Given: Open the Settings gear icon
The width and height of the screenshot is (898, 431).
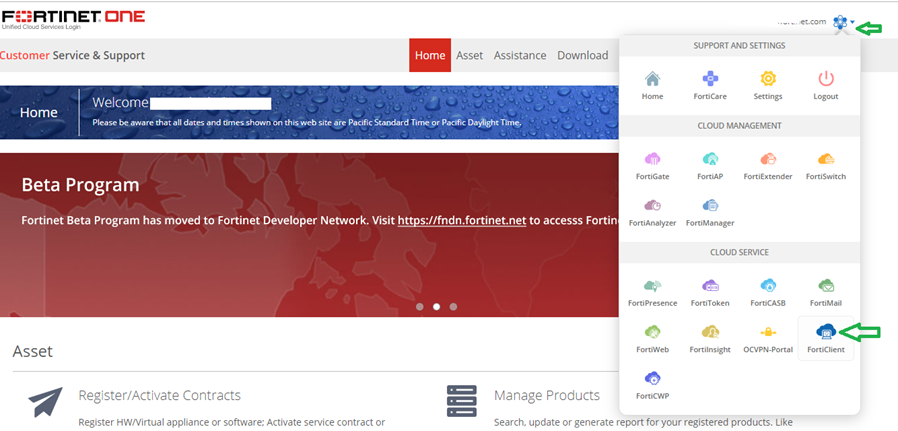Looking at the screenshot, I should click(x=768, y=79).
